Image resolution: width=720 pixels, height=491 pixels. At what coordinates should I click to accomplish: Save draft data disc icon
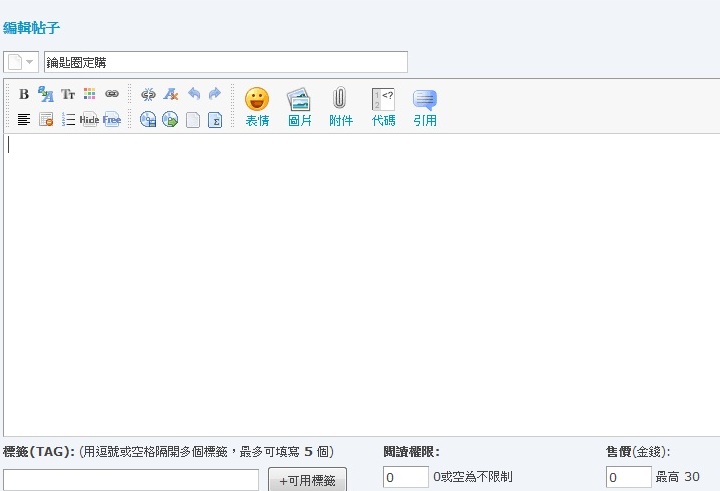[148, 119]
